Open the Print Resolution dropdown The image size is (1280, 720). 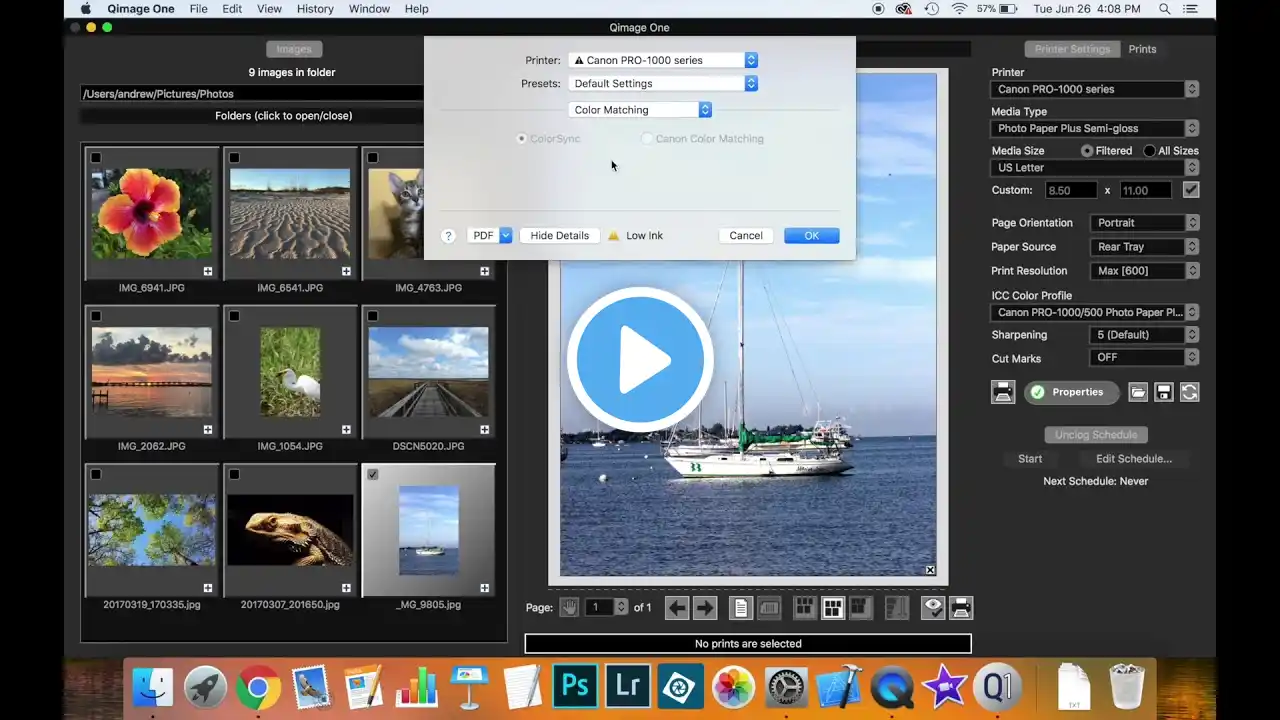pyautogui.click(x=1143, y=271)
